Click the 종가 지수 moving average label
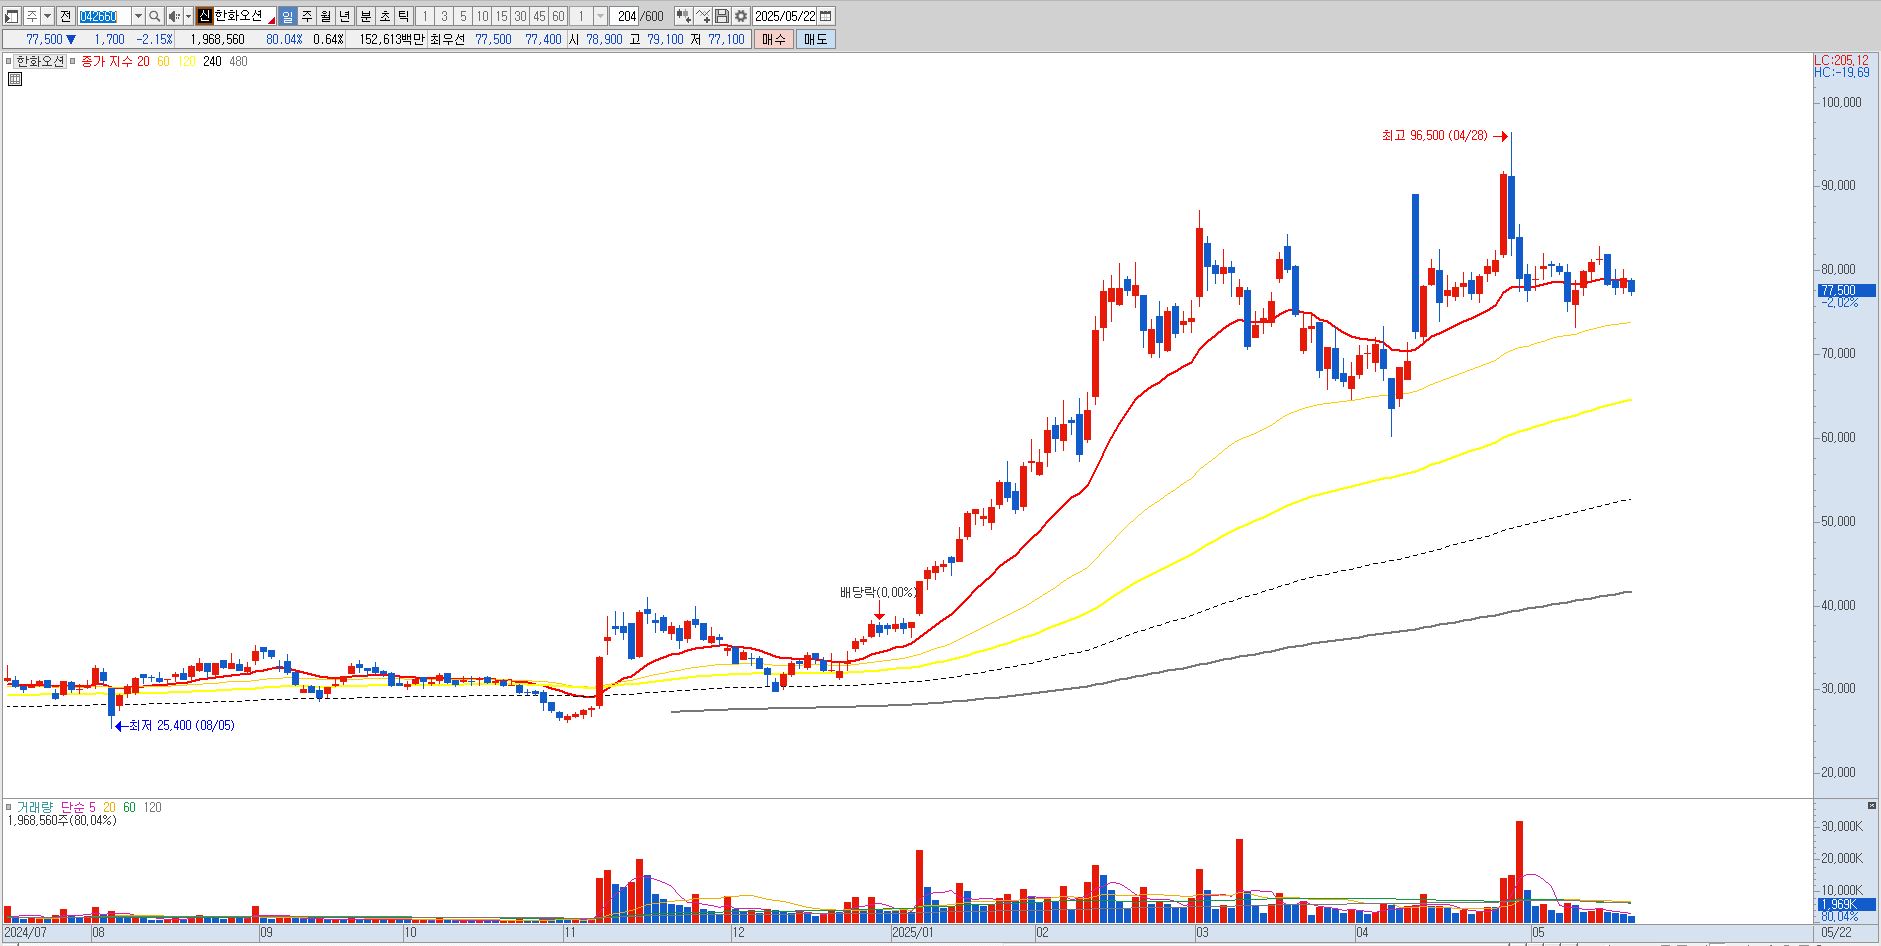The height and width of the screenshot is (946, 1881). pos(107,61)
